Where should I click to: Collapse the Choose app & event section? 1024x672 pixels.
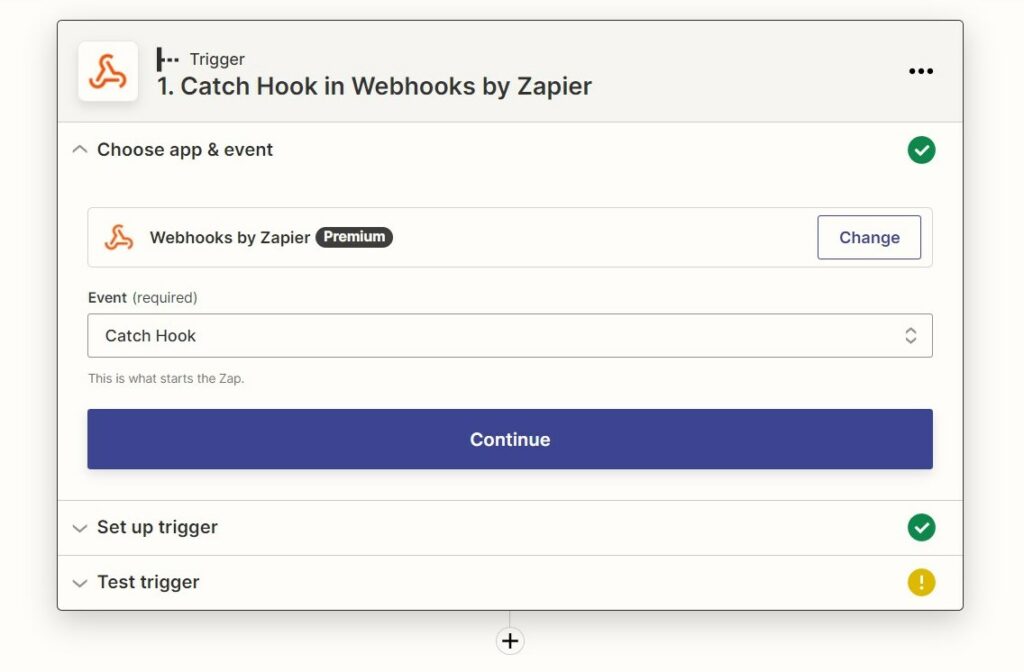[x=80, y=150]
